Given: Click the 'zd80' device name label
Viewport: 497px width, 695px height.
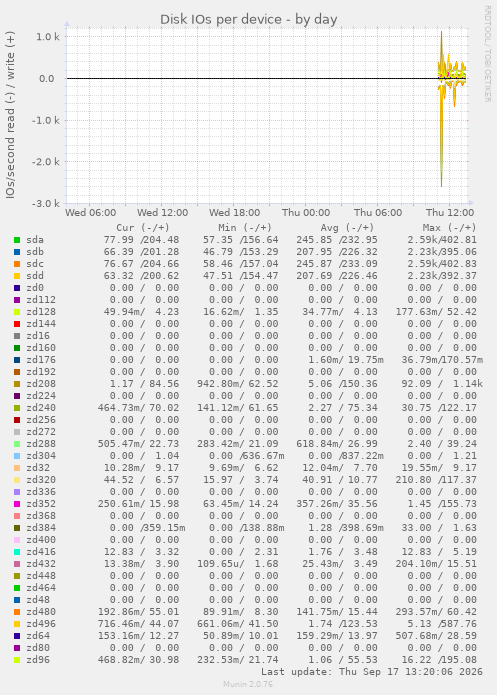Looking at the screenshot, I should pos(38,648).
